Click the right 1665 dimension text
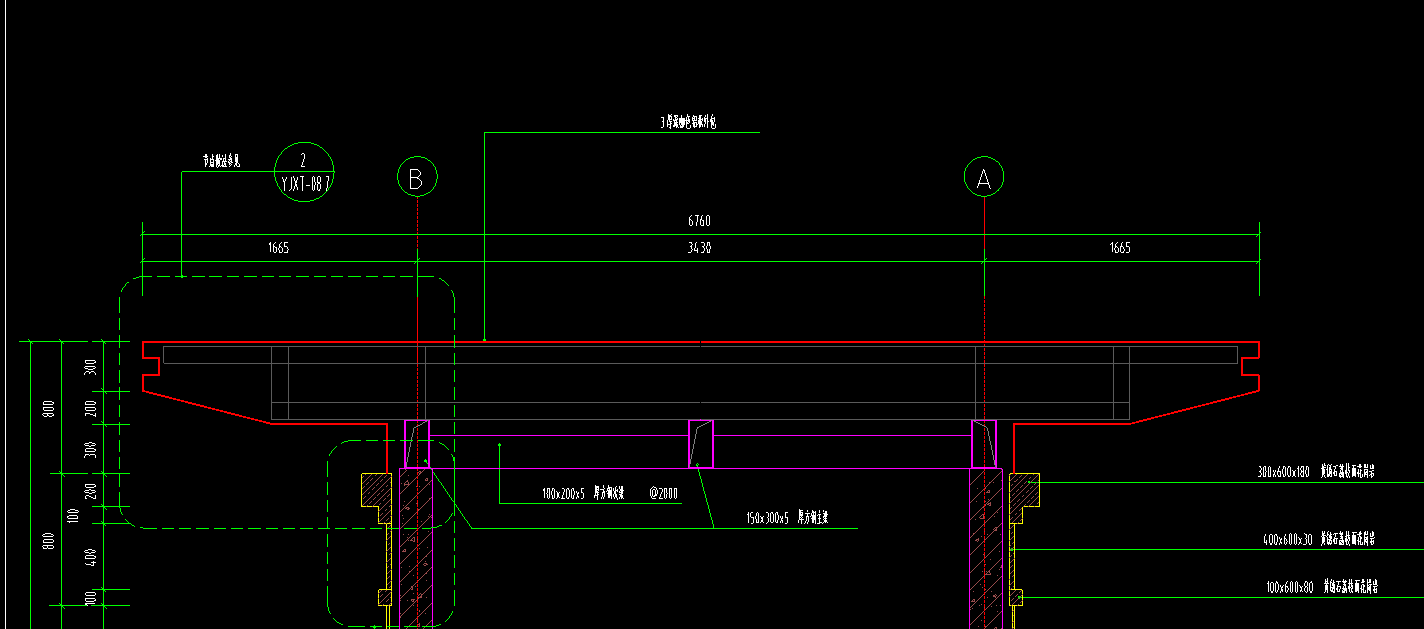This screenshot has width=1424, height=629. (x=1120, y=248)
